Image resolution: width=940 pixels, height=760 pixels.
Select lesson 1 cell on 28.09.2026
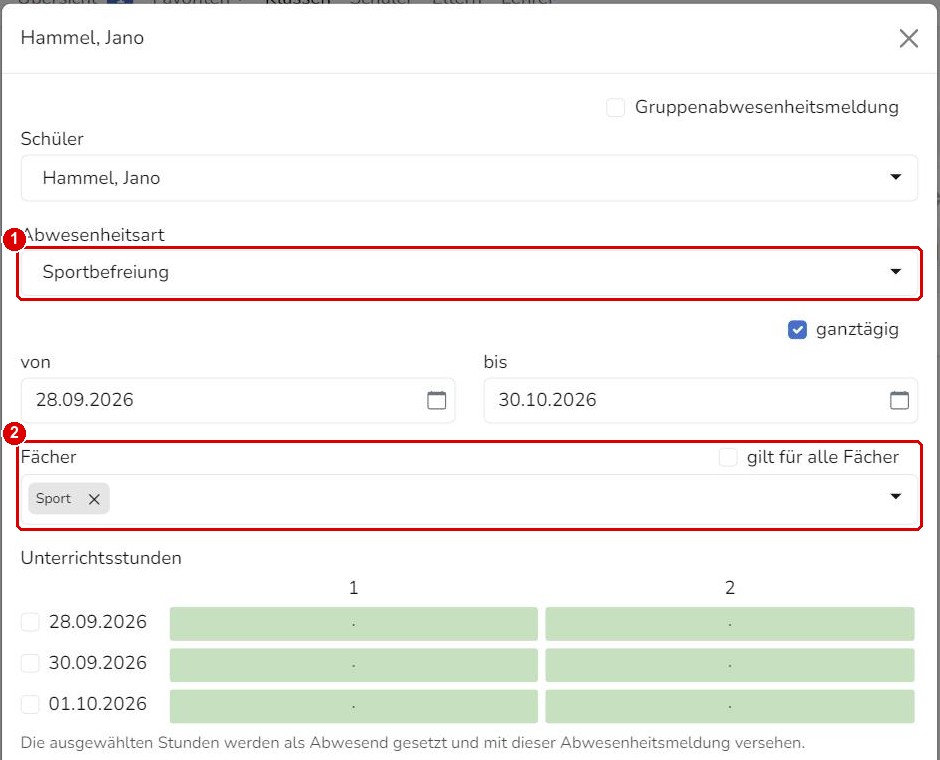coord(354,623)
